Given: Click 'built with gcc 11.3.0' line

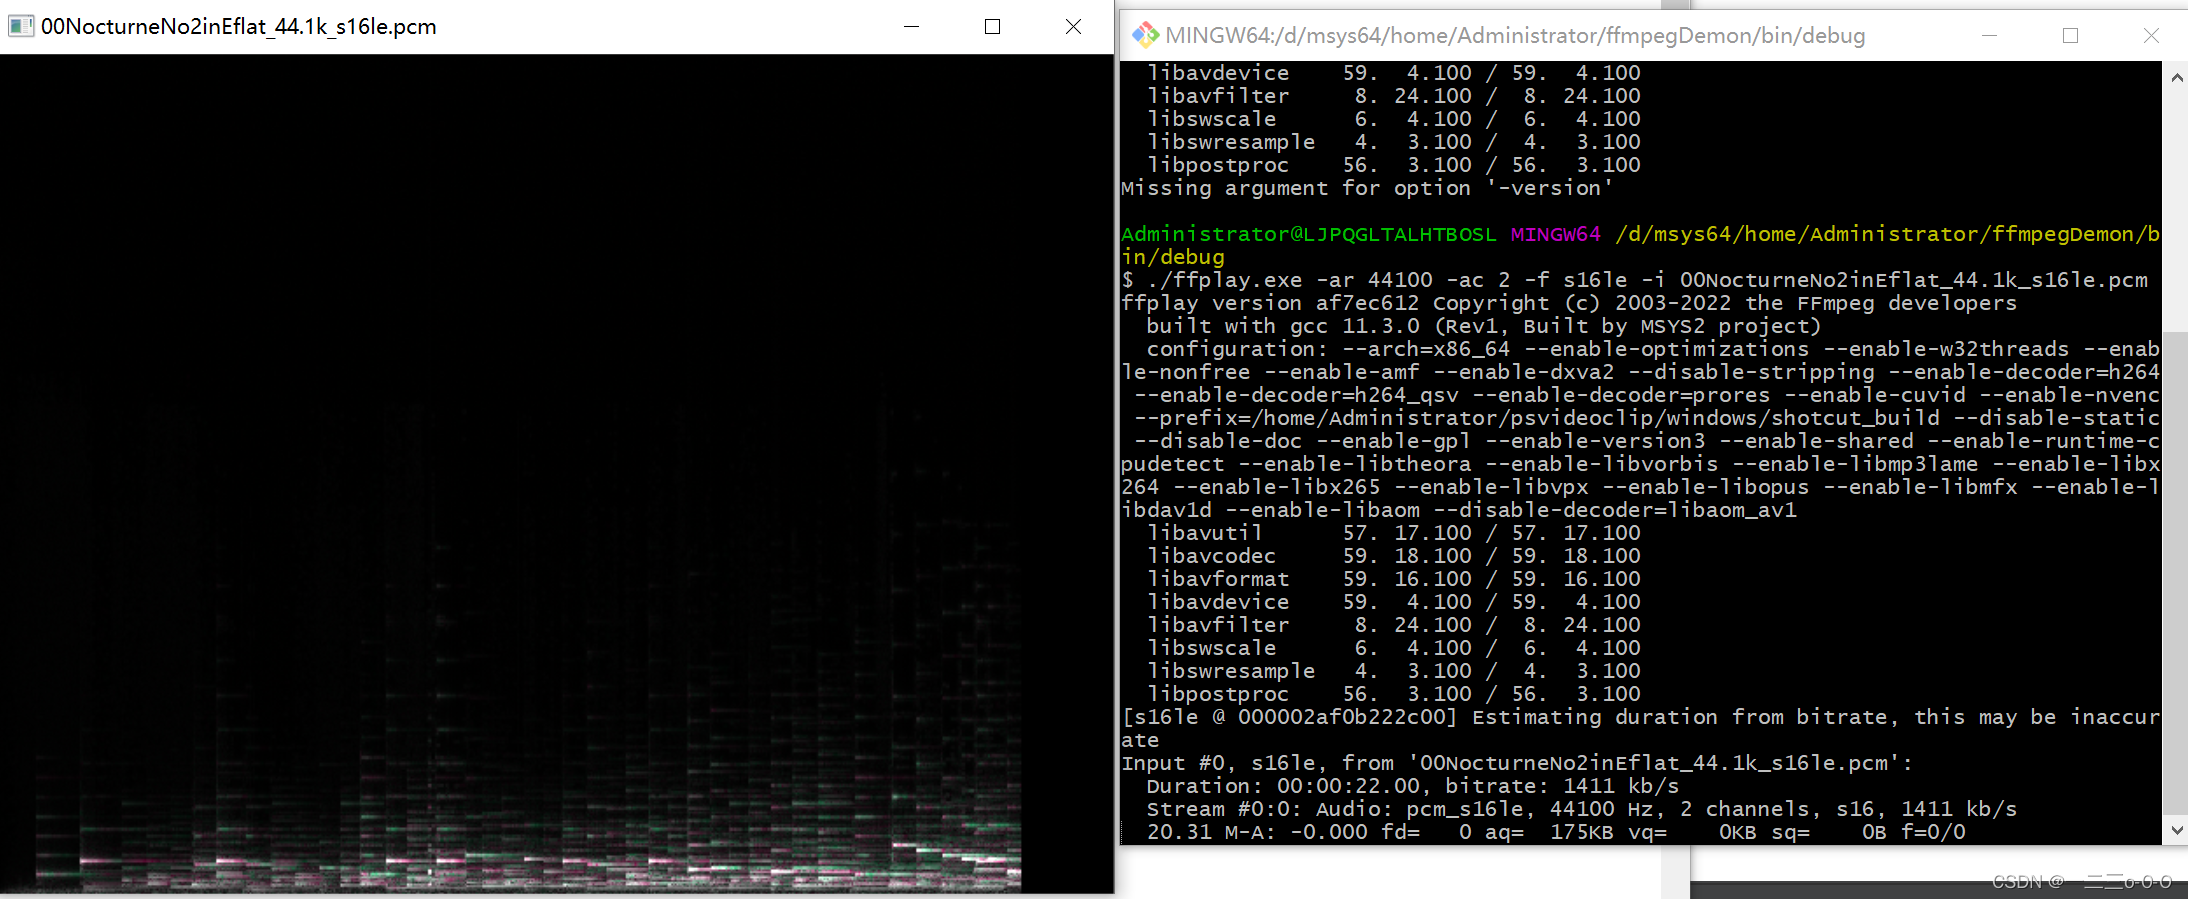Looking at the screenshot, I should pyautogui.click(x=1483, y=326).
